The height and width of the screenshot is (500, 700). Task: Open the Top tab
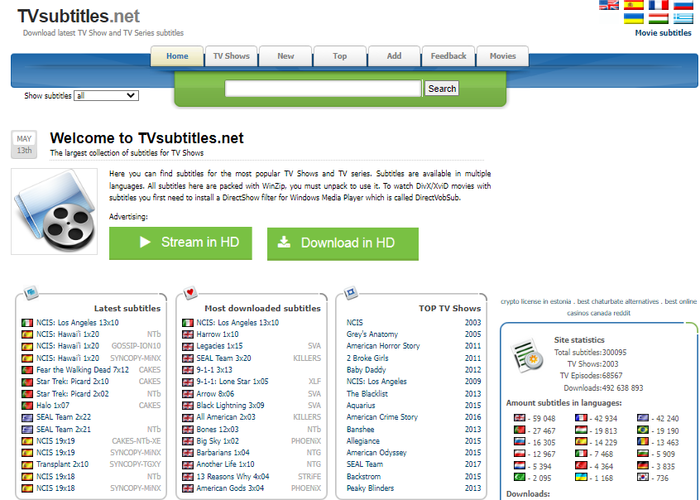340,56
